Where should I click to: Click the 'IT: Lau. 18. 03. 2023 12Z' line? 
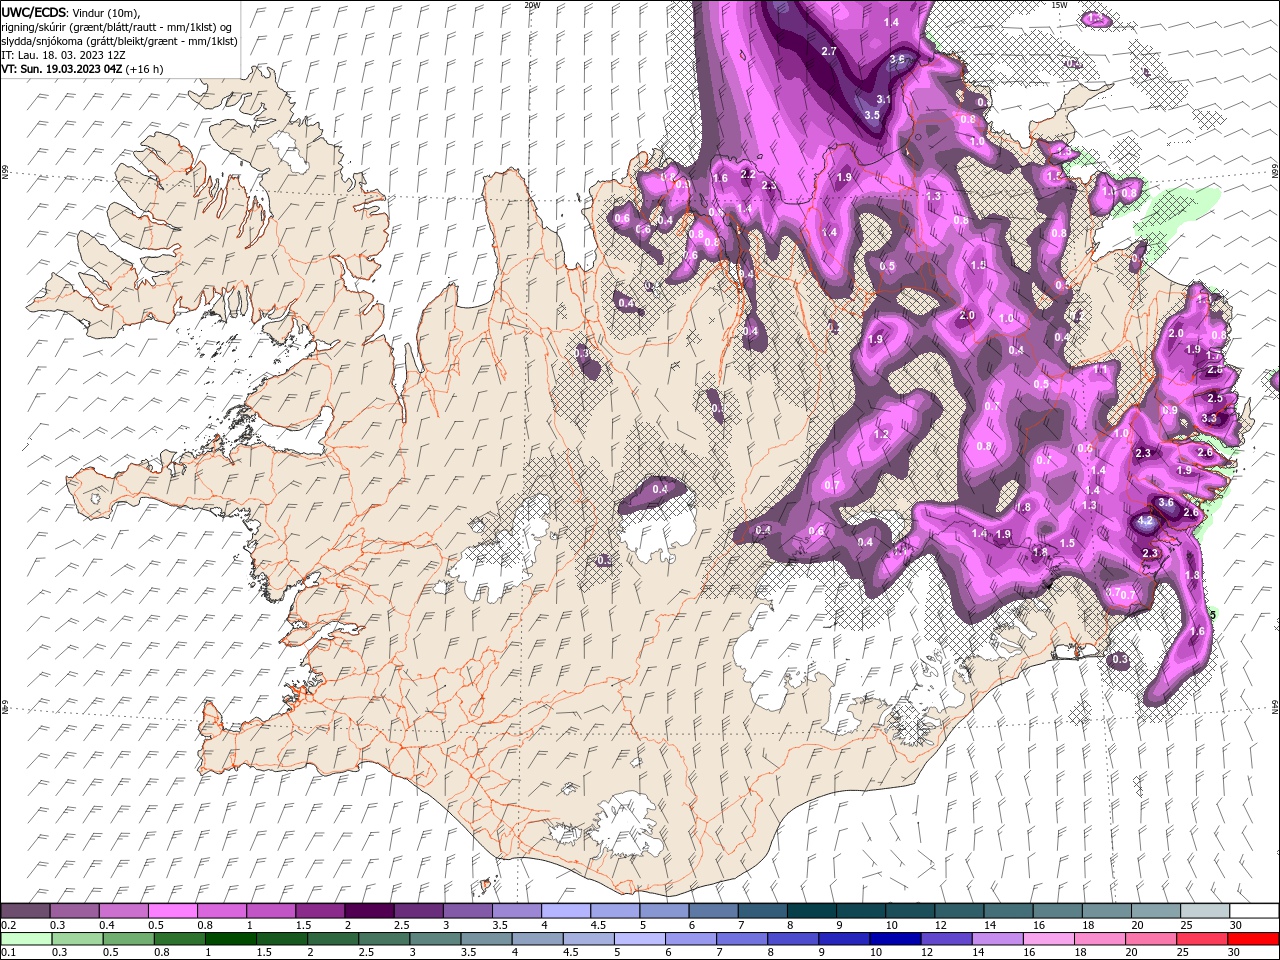[64, 55]
